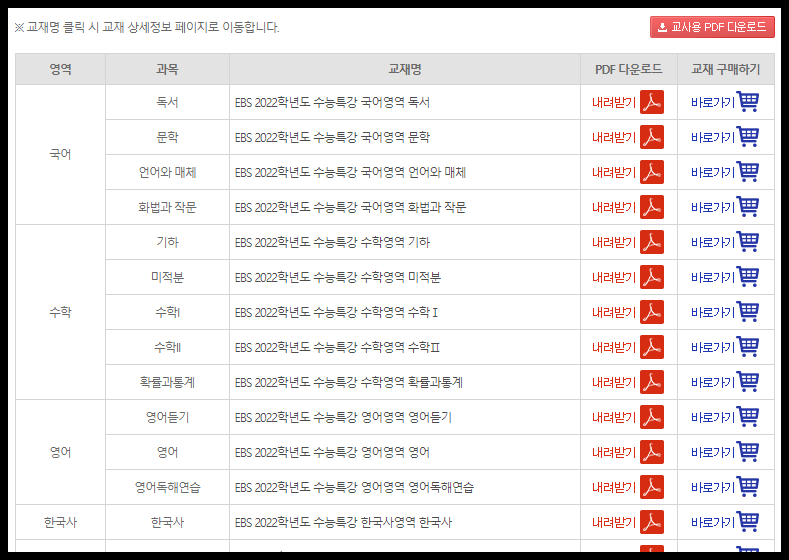Select the 미적분 subject cell
Image resolution: width=789 pixels, height=560 pixels.
168,277
